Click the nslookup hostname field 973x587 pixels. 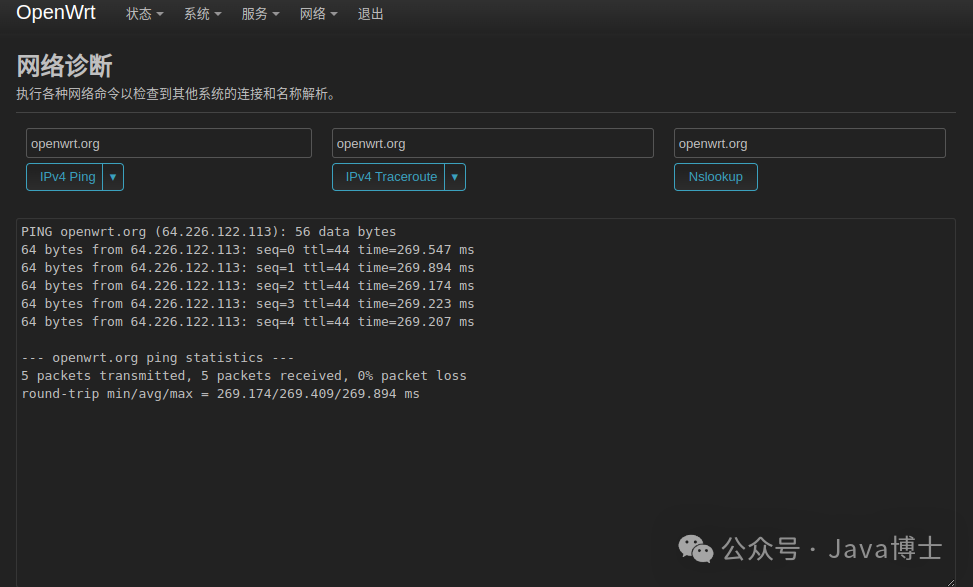pyautogui.click(x=809, y=142)
